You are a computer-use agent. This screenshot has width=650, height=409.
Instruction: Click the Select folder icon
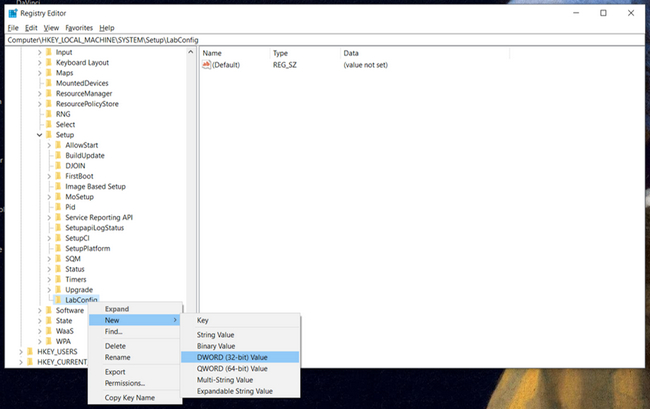pyautogui.click(x=49, y=124)
